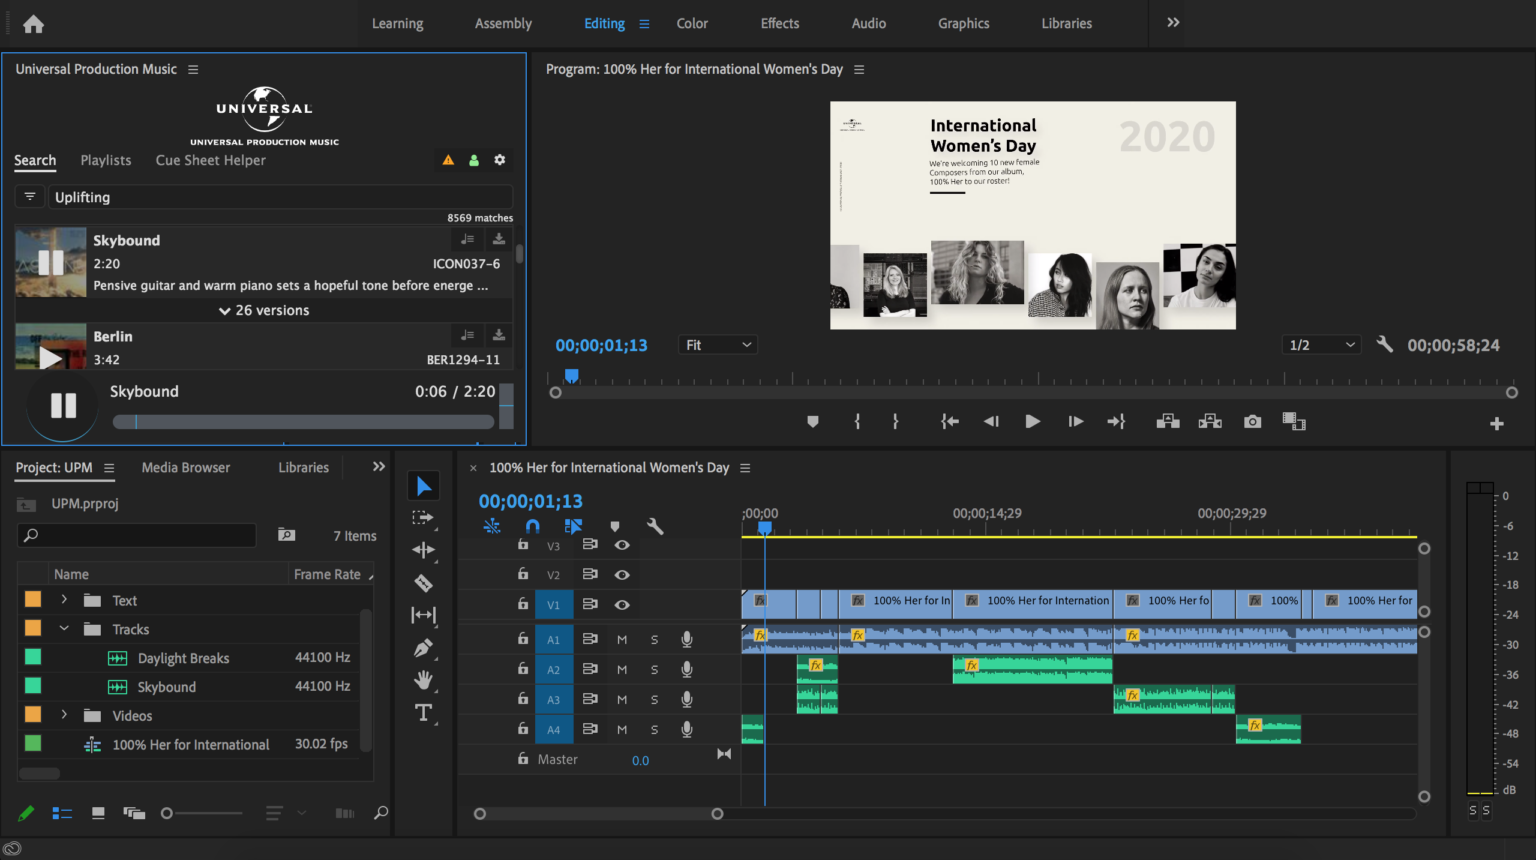Image resolution: width=1536 pixels, height=860 pixels.
Task: Click the Extract icon in Program monitor
Action: coord(1210,421)
